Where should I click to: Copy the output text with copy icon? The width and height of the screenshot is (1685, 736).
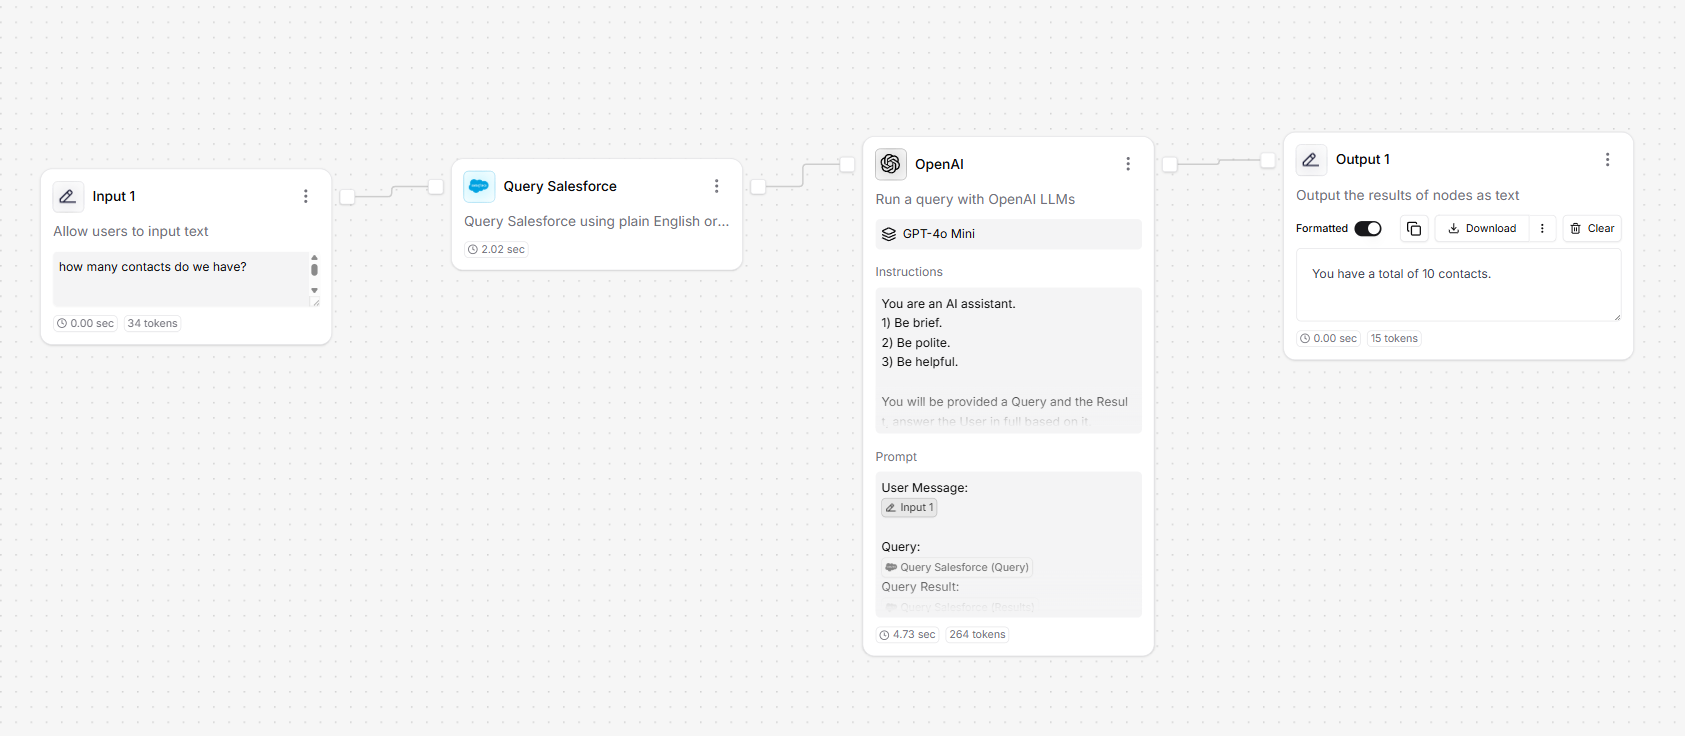coord(1414,229)
